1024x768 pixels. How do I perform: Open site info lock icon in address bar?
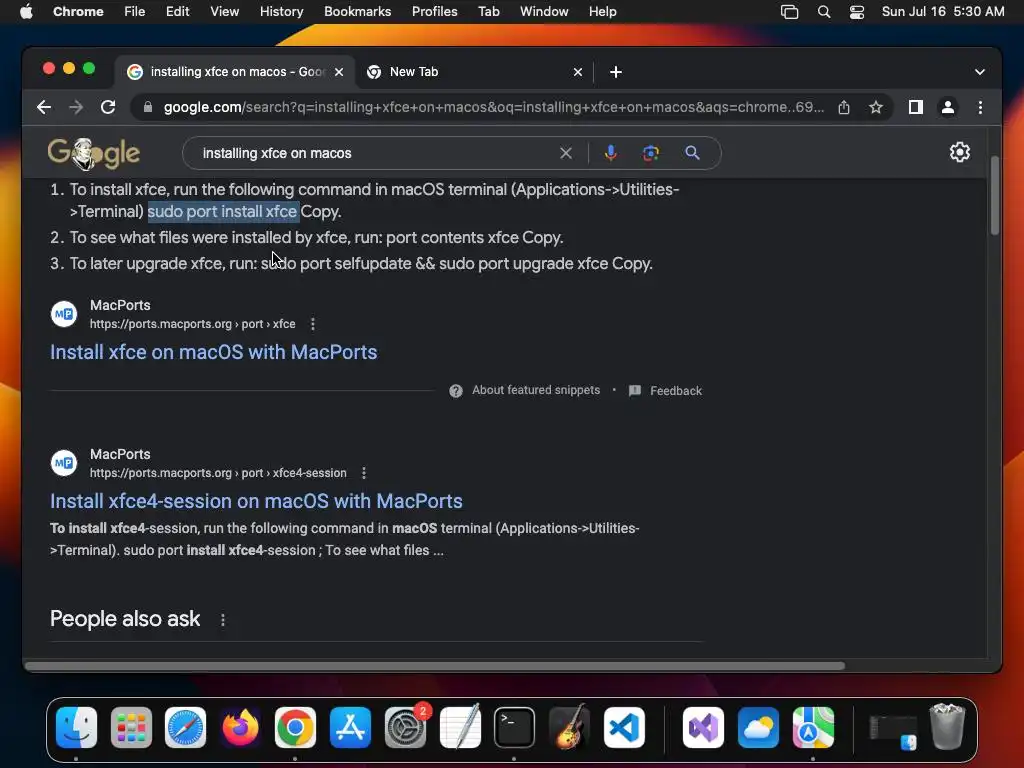point(148,107)
